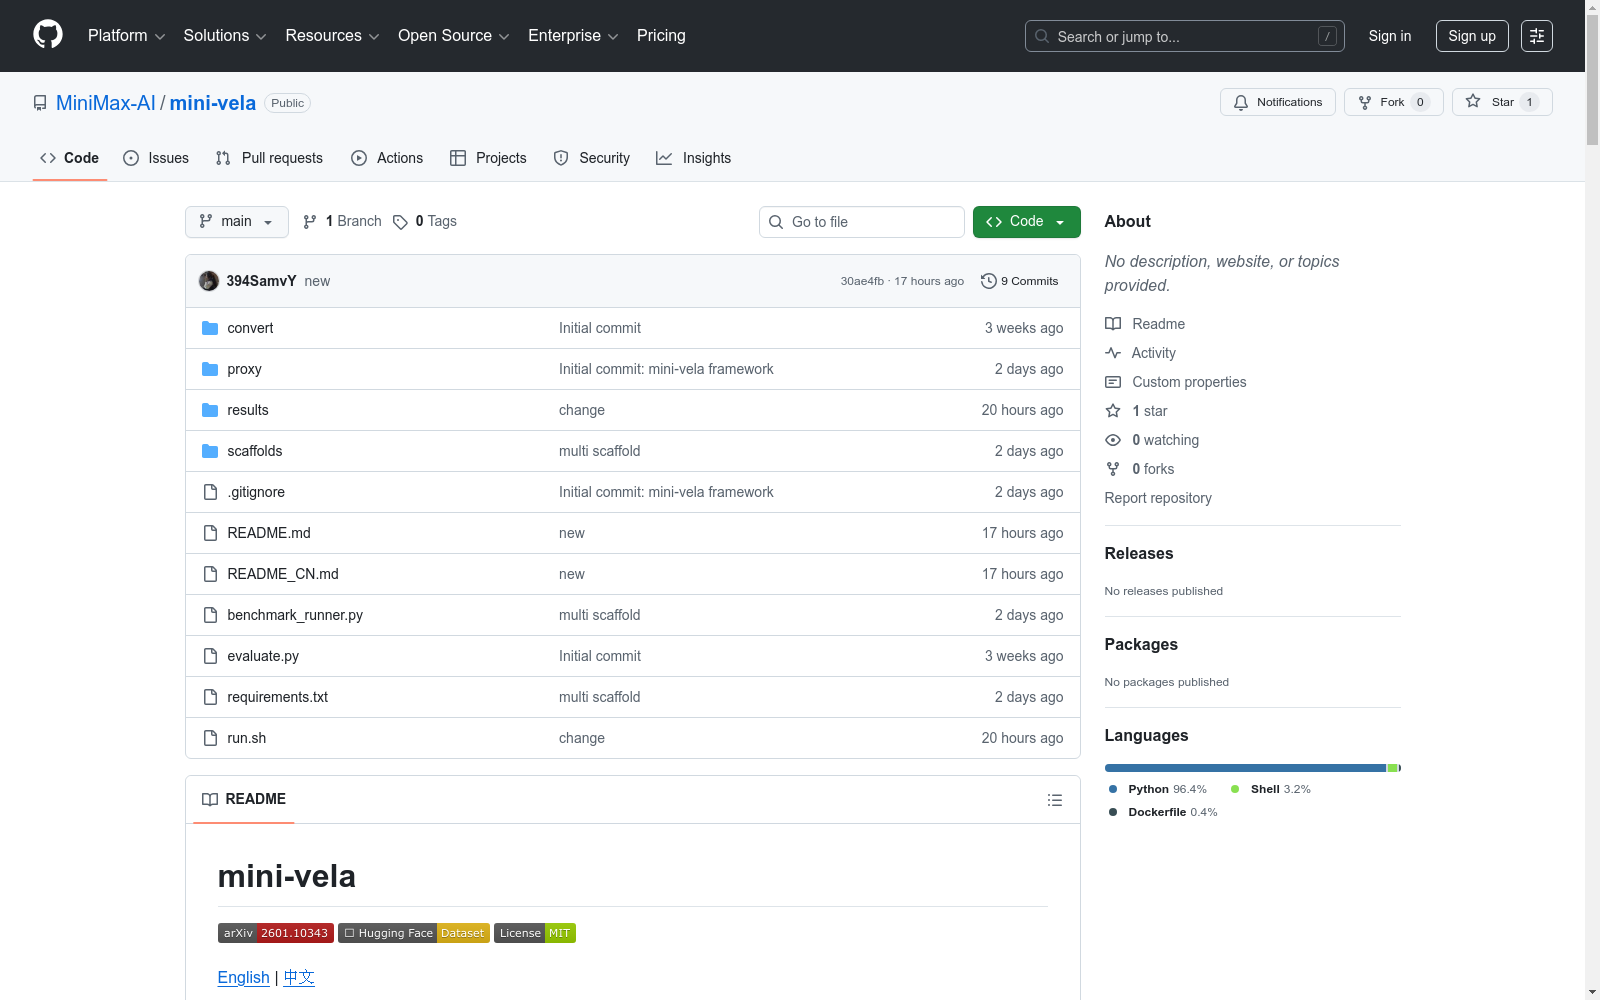This screenshot has width=1600, height=1000.
Task: Expand the Solutions menu
Action: point(225,36)
